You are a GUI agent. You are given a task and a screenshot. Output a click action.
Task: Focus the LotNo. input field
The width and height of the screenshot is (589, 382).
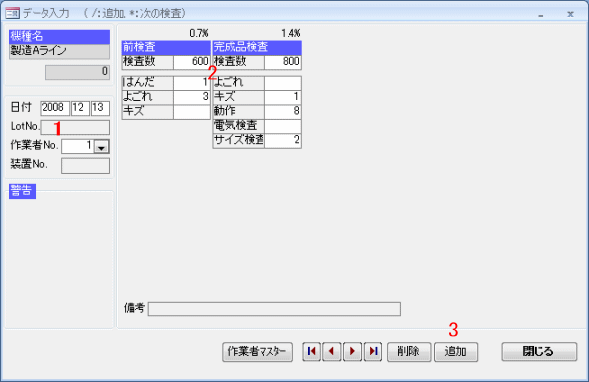point(75,127)
